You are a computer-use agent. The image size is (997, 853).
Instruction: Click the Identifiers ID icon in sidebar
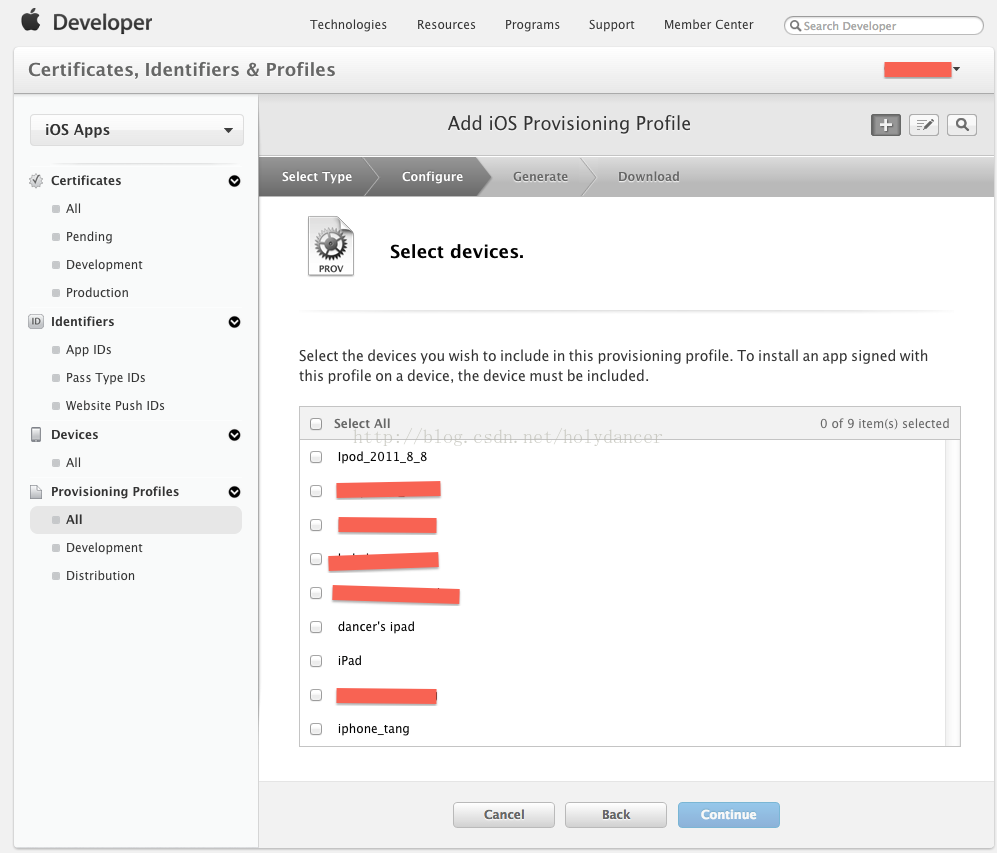[x=36, y=322]
